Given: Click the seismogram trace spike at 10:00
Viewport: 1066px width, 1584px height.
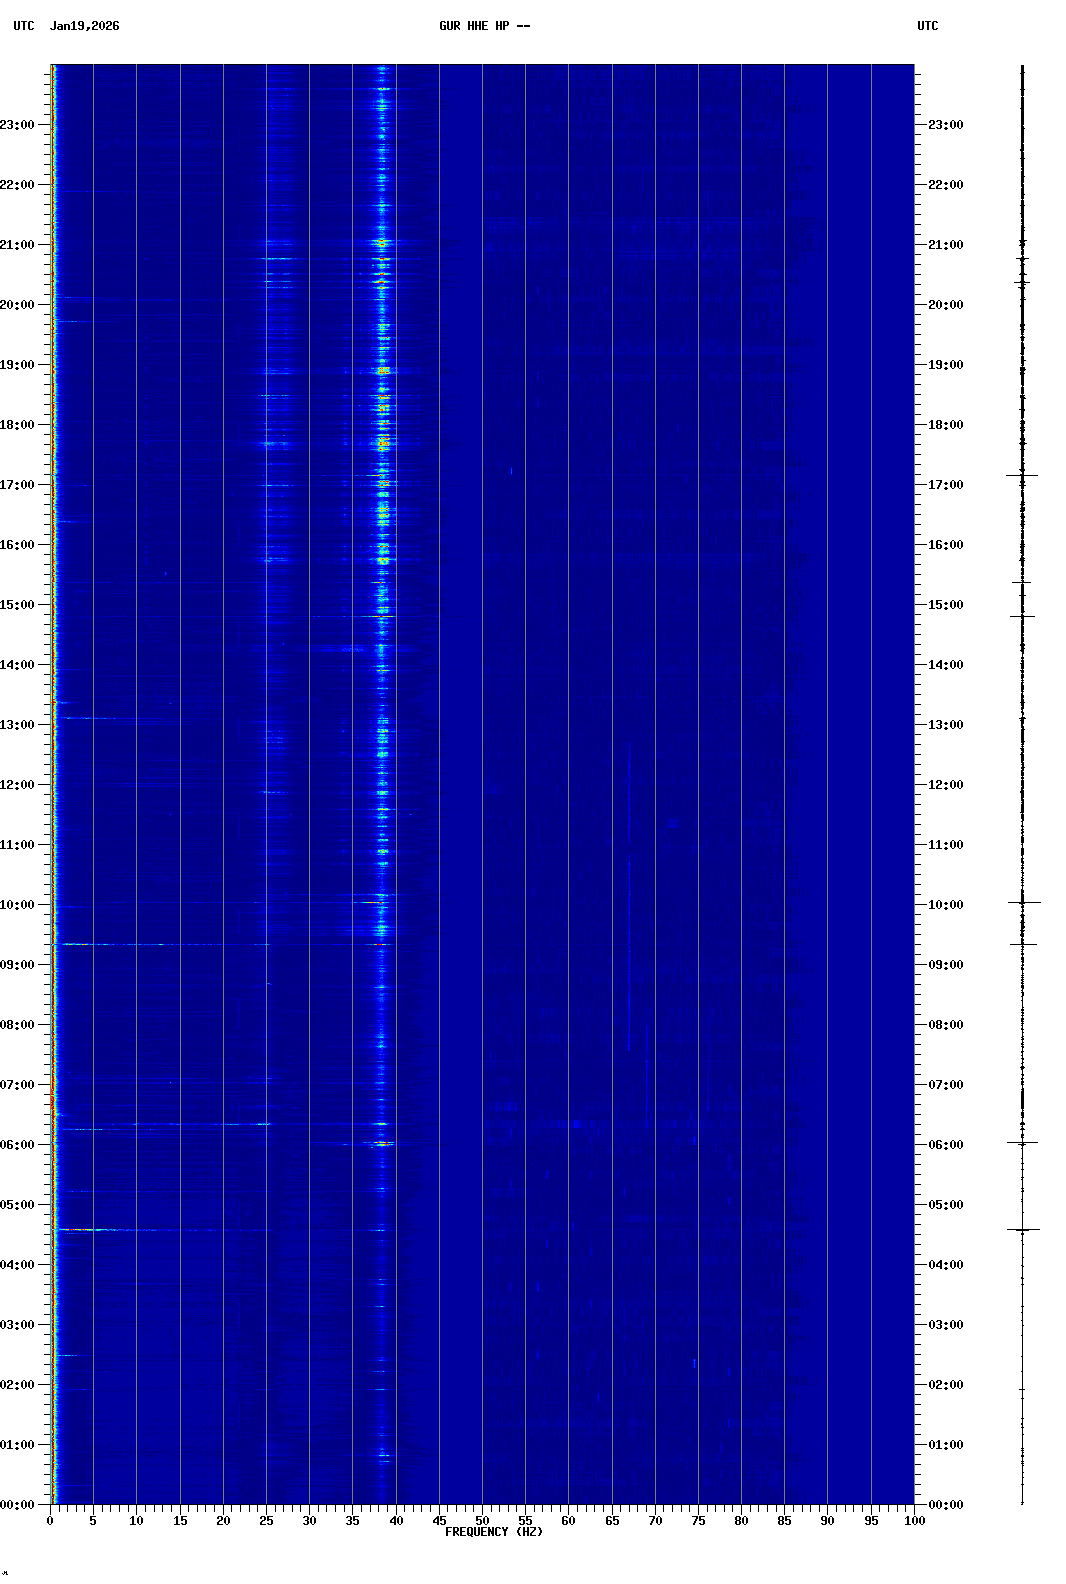Looking at the screenshot, I should click(x=1023, y=902).
